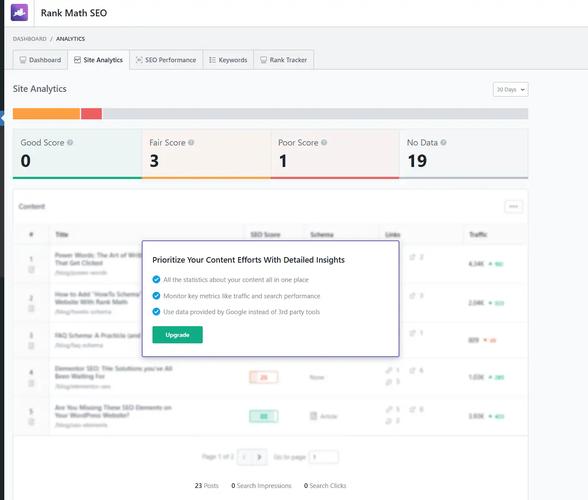Follow the DASHBOARD breadcrumb link
Image resolution: width=588 pixels, height=500 pixels.
point(30,39)
